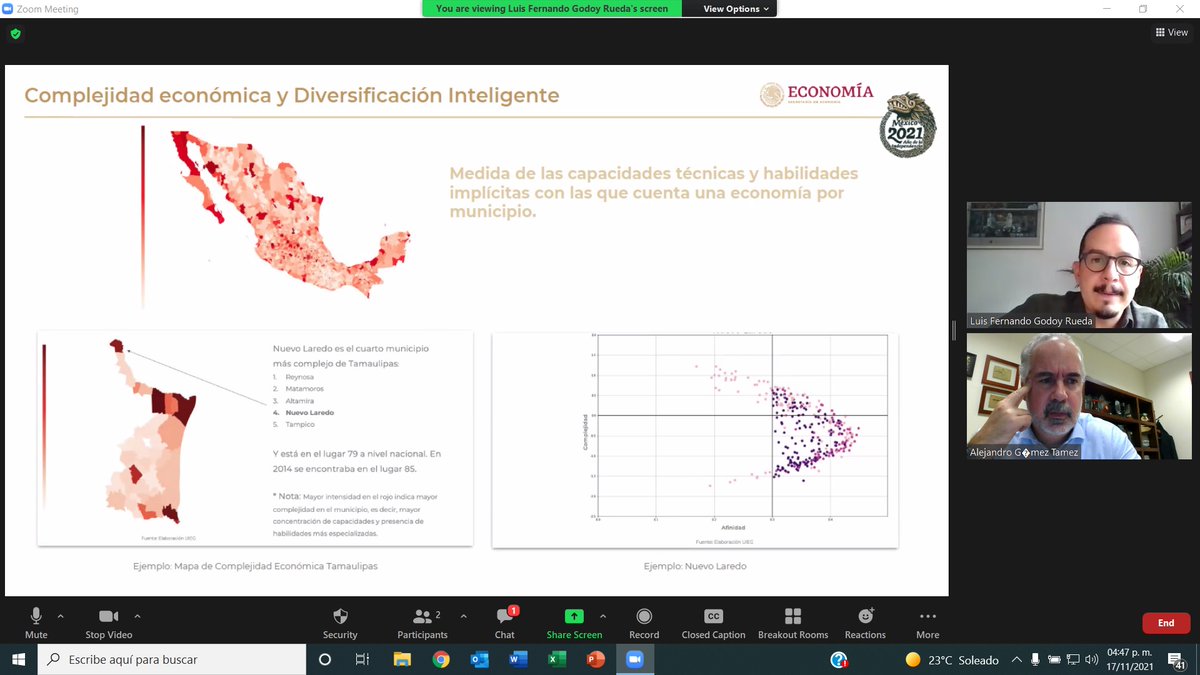
Task: Click the help icon in taskbar
Action: (x=840, y=660)
